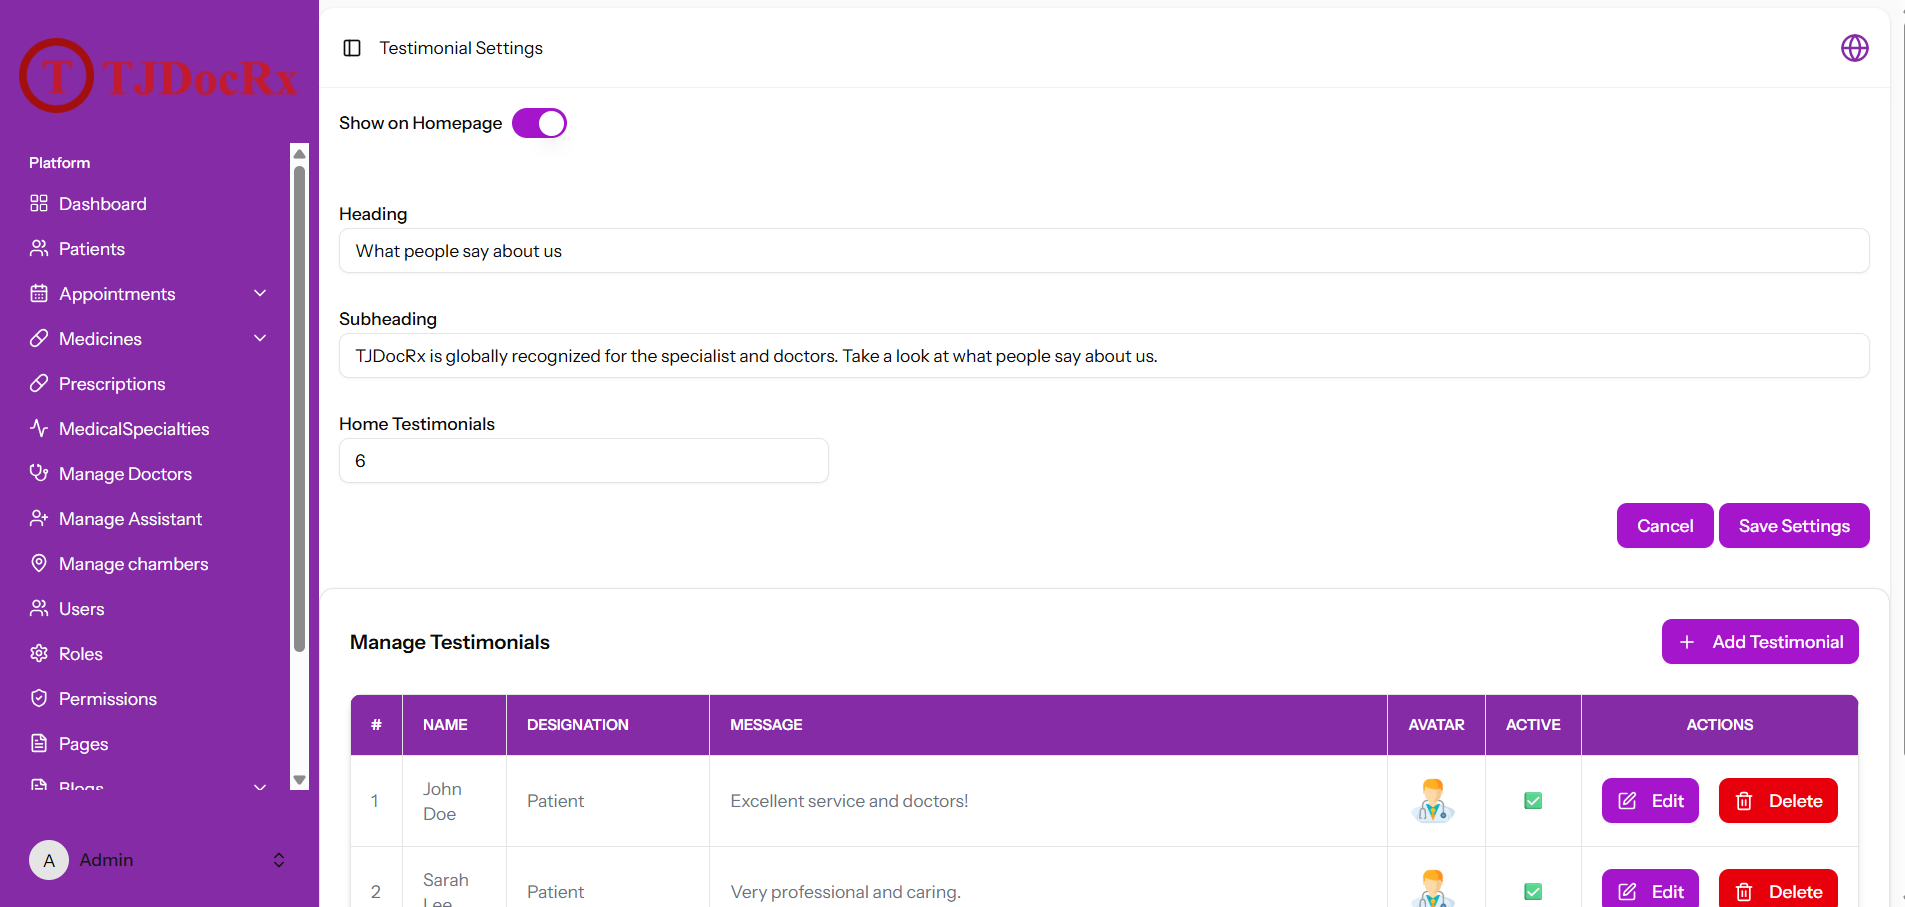Viewport: 1905px width, 907px height.
Task: Click the Roles gear item
Action: 149,654
